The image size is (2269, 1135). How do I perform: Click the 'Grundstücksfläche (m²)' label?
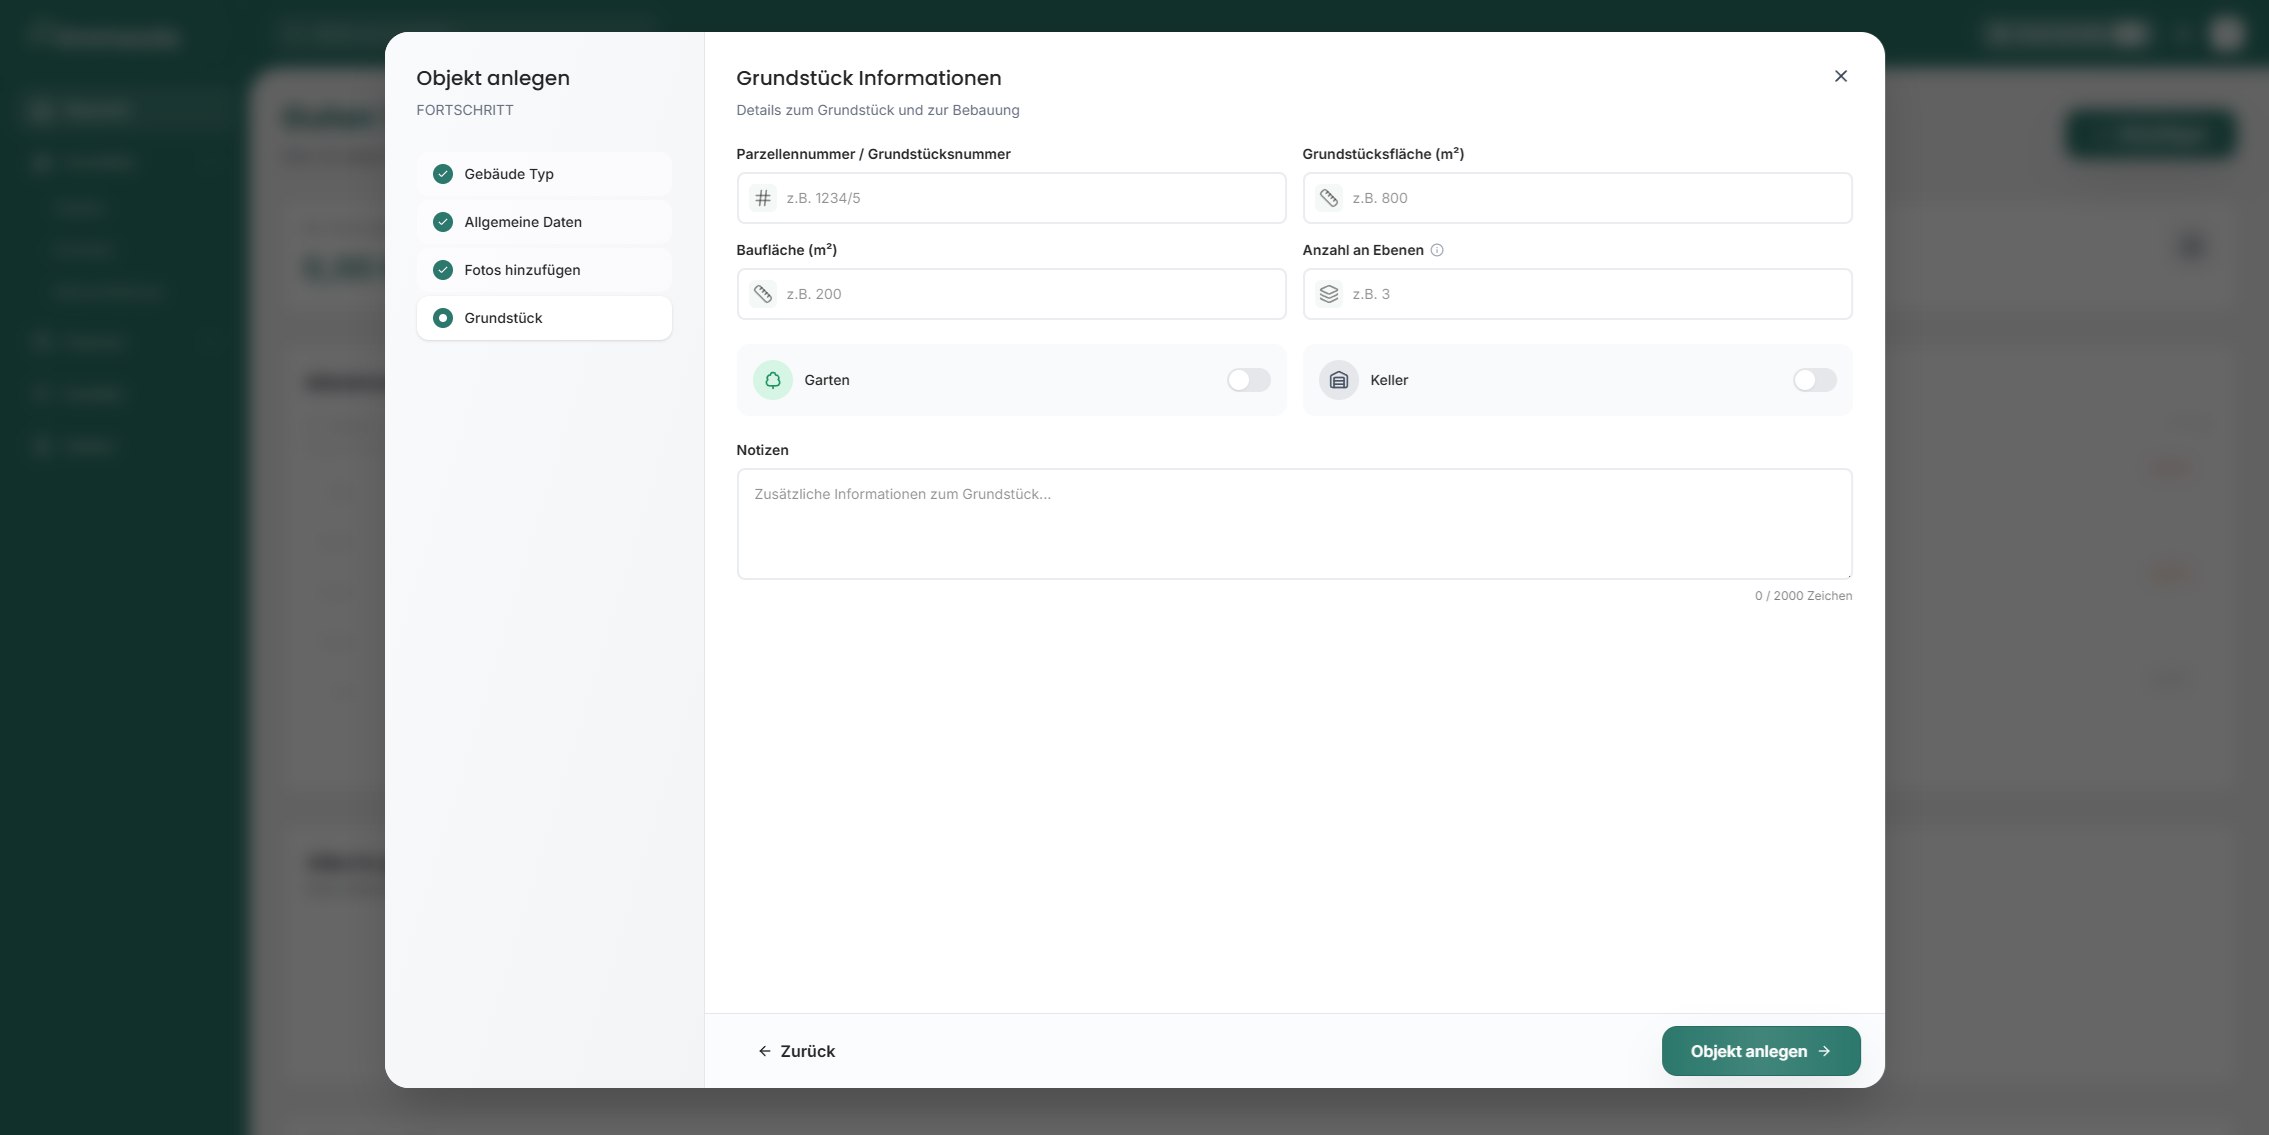point(1383,154)
